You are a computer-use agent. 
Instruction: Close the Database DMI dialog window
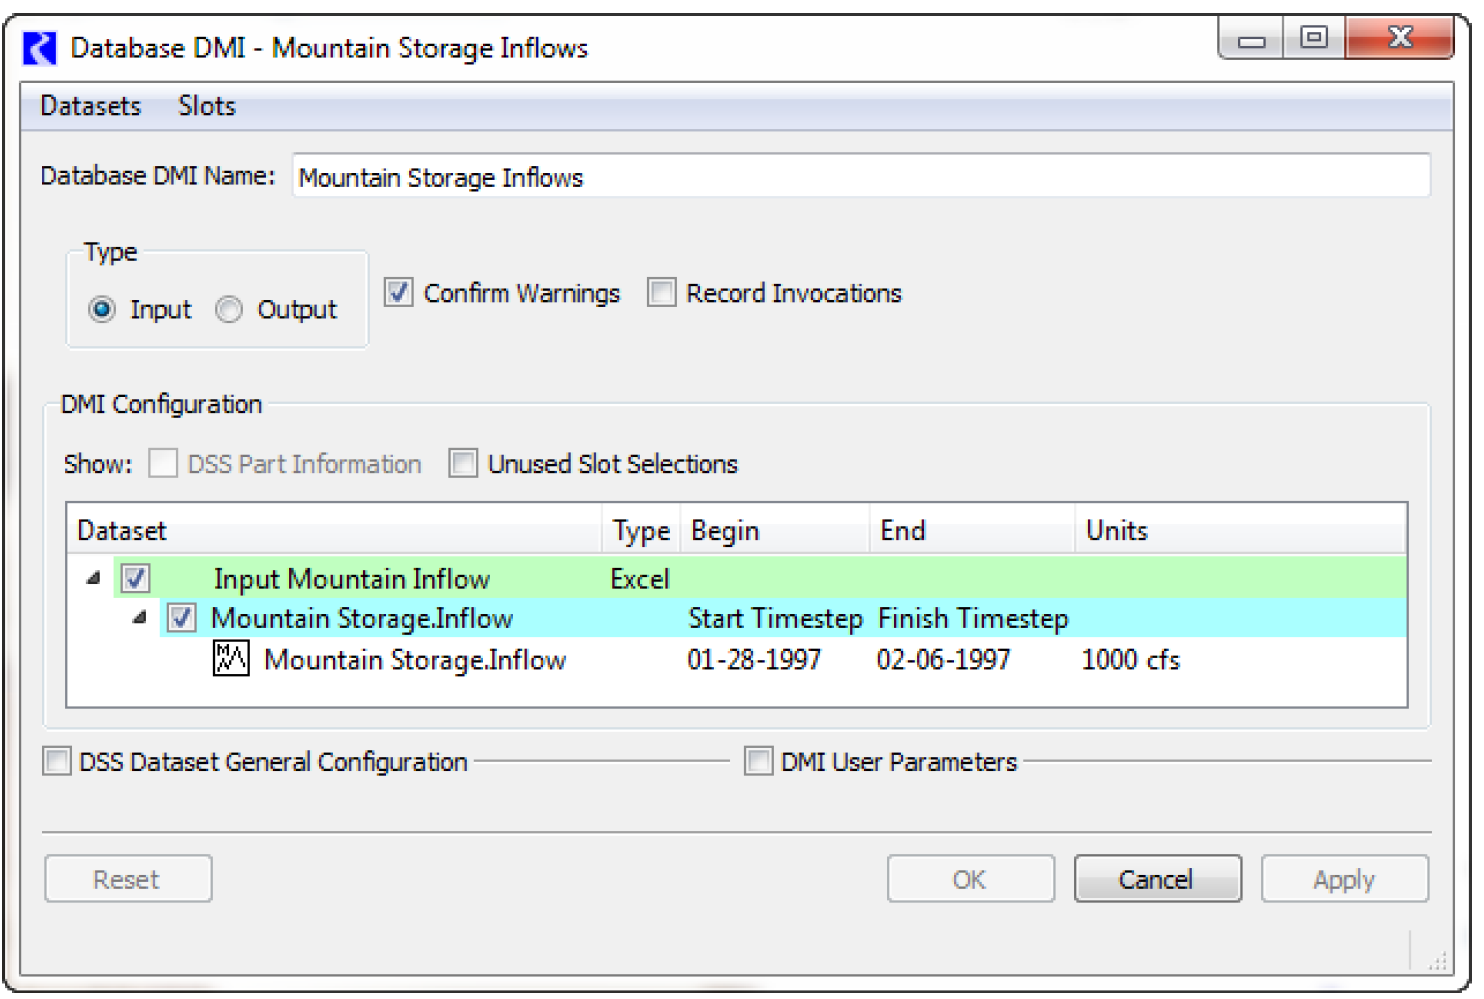pyautogui.click(x=1399, y=39)
